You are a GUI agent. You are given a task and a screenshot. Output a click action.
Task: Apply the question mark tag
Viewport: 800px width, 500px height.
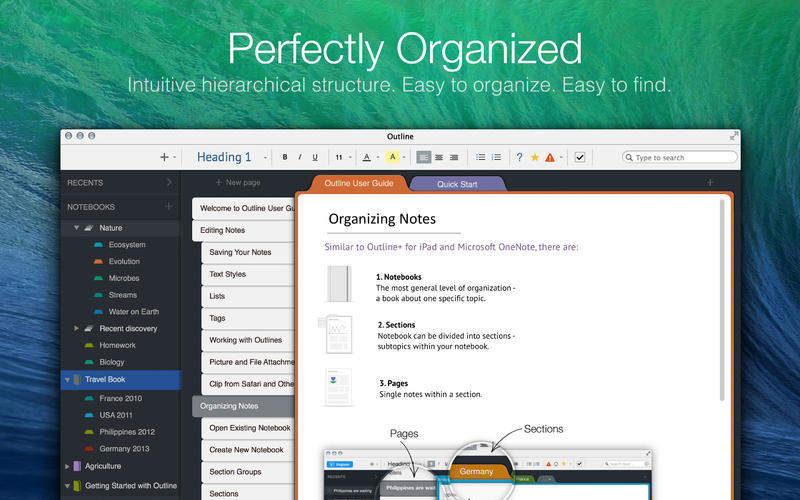519,157
